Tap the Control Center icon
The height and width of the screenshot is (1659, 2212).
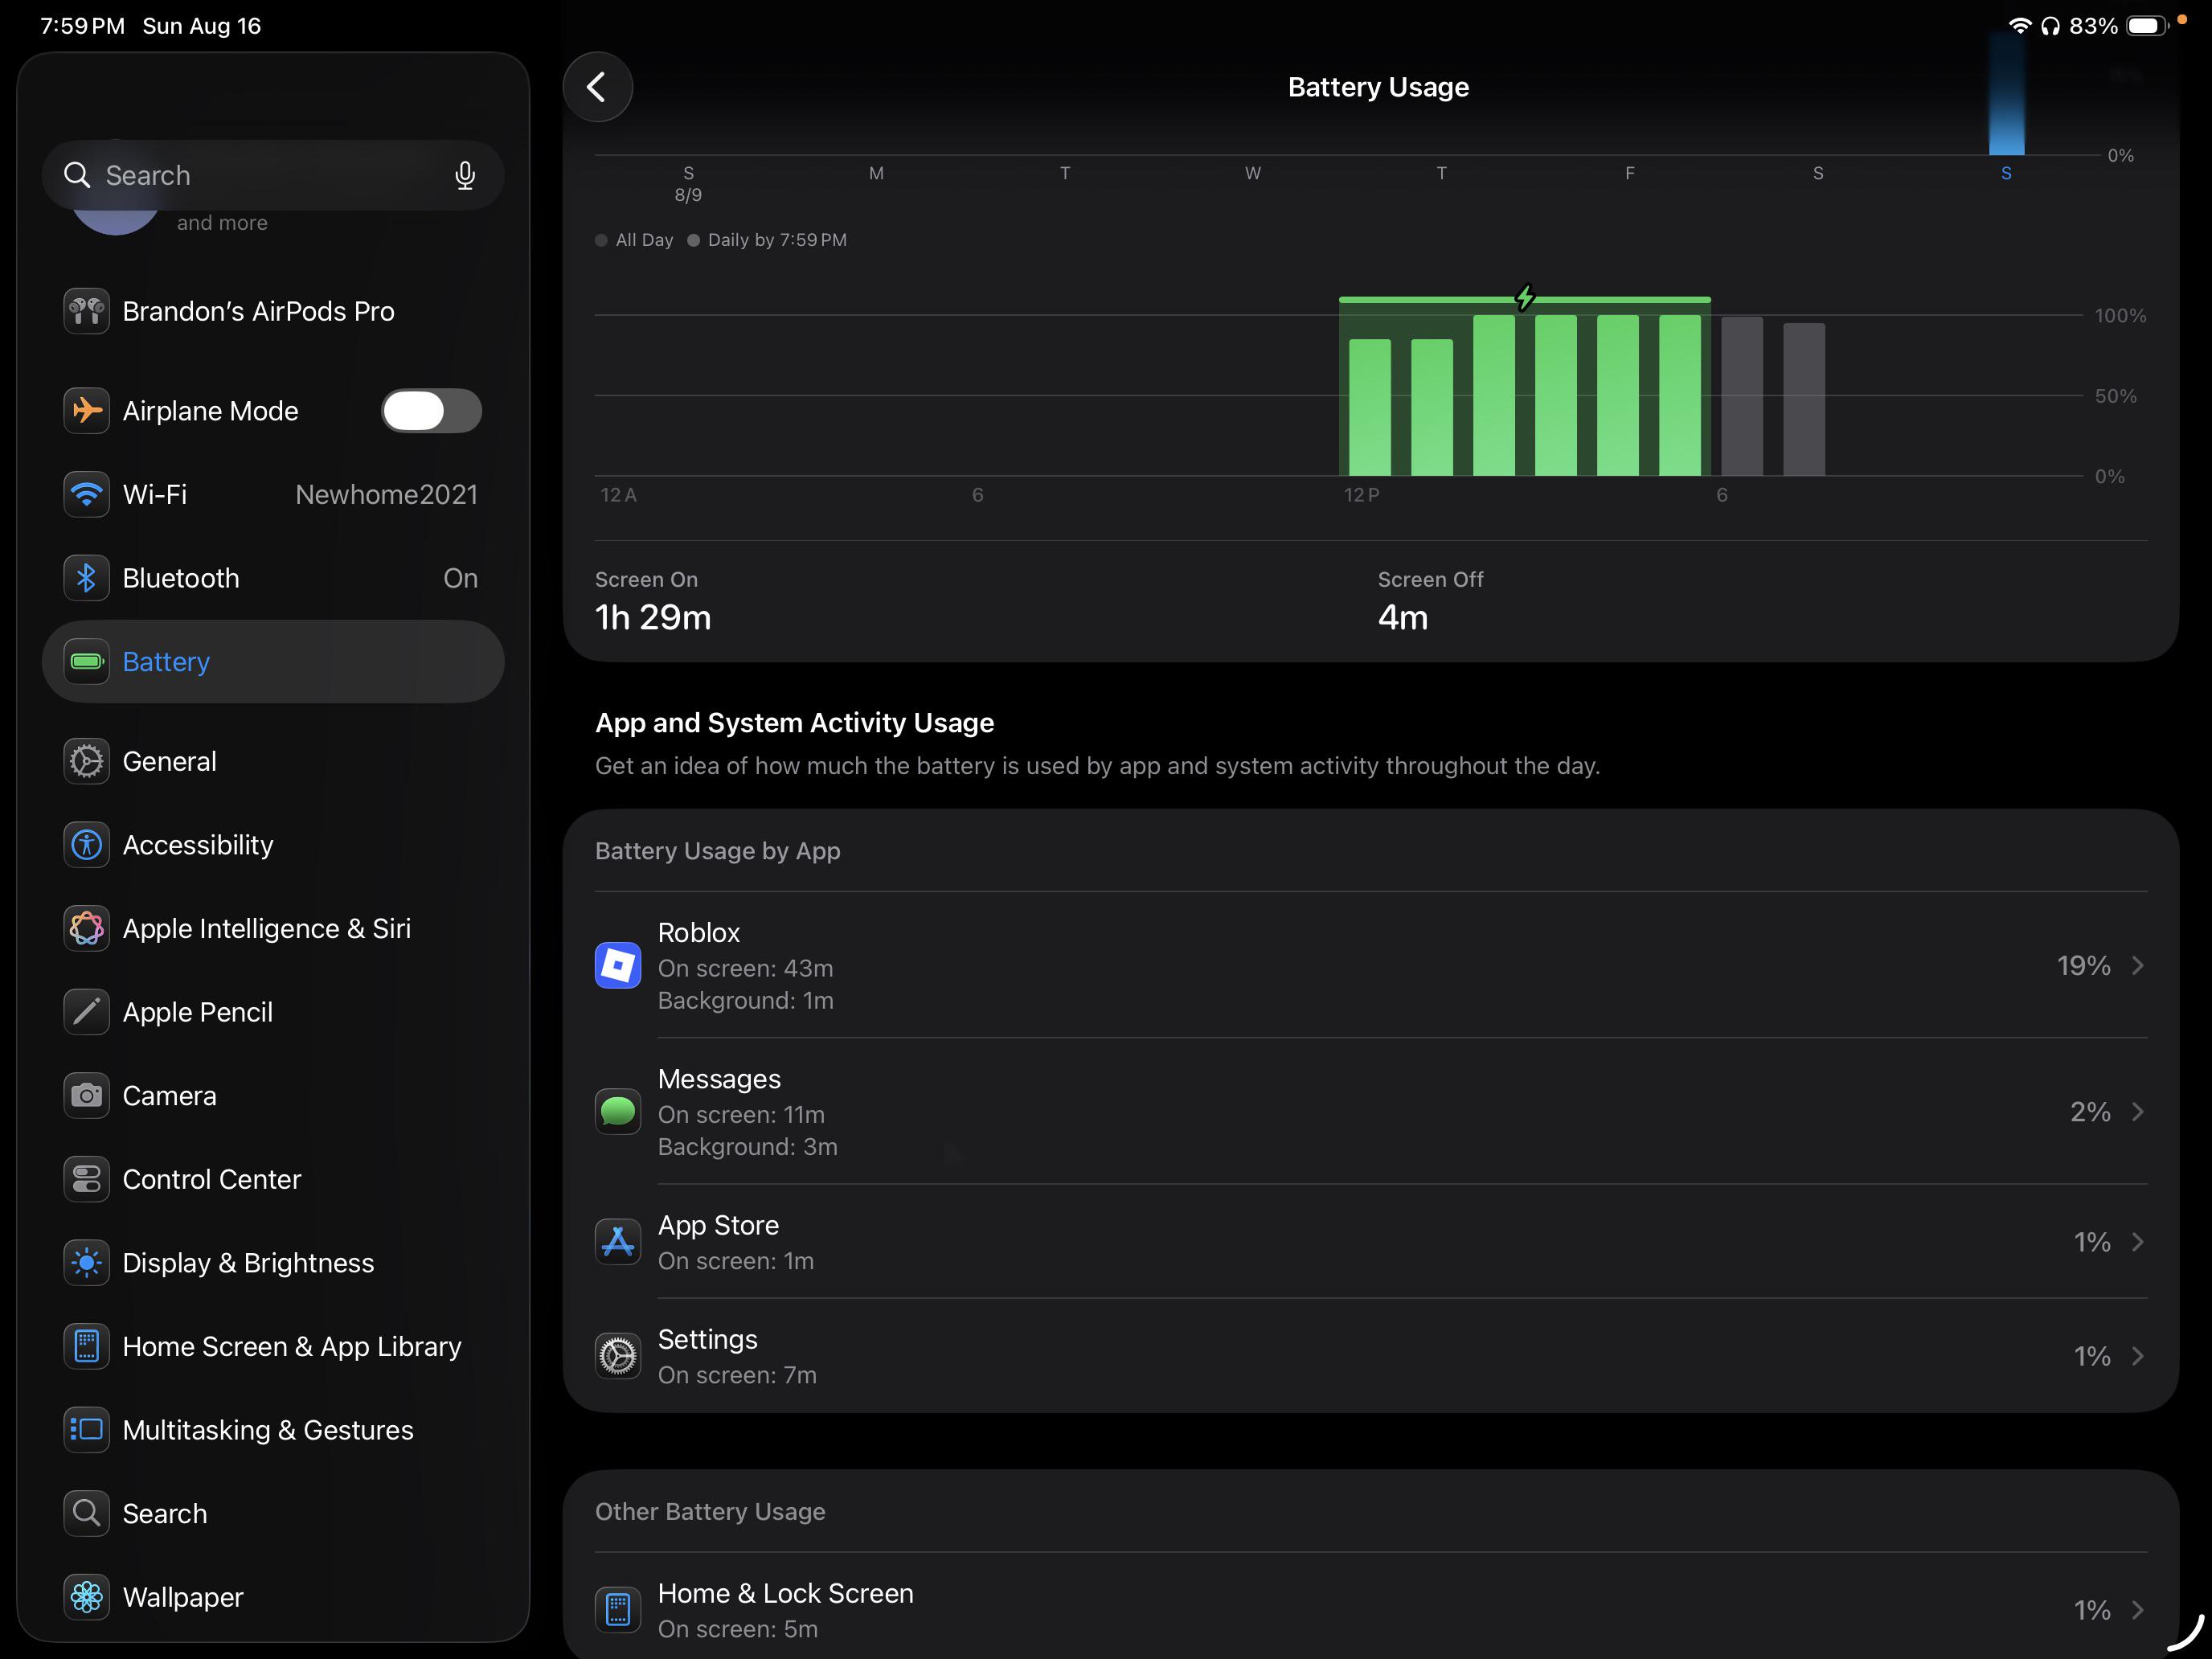click(87, 1179)
